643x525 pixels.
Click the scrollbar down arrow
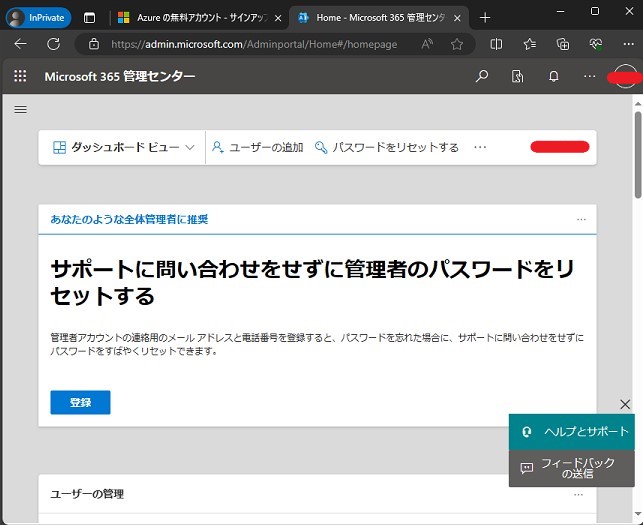tap(638, 513)
